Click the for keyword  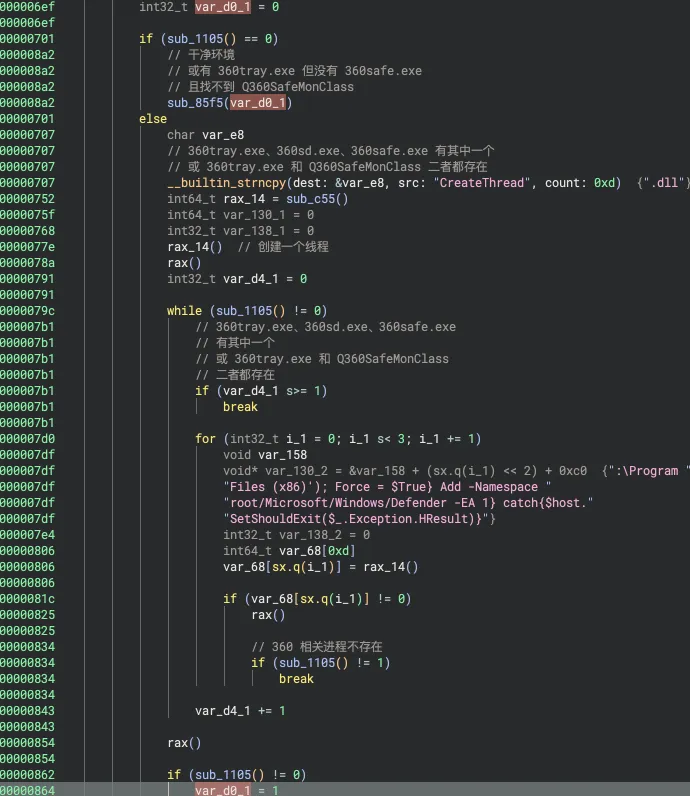[206, 439]
